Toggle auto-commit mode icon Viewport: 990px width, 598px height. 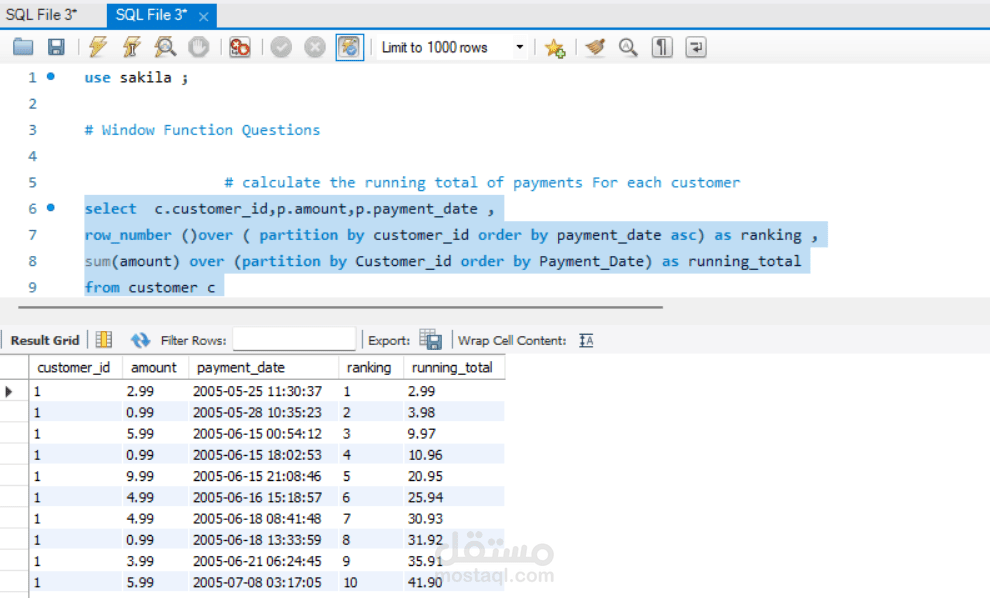pyautogui.click(x=350, y=47)
